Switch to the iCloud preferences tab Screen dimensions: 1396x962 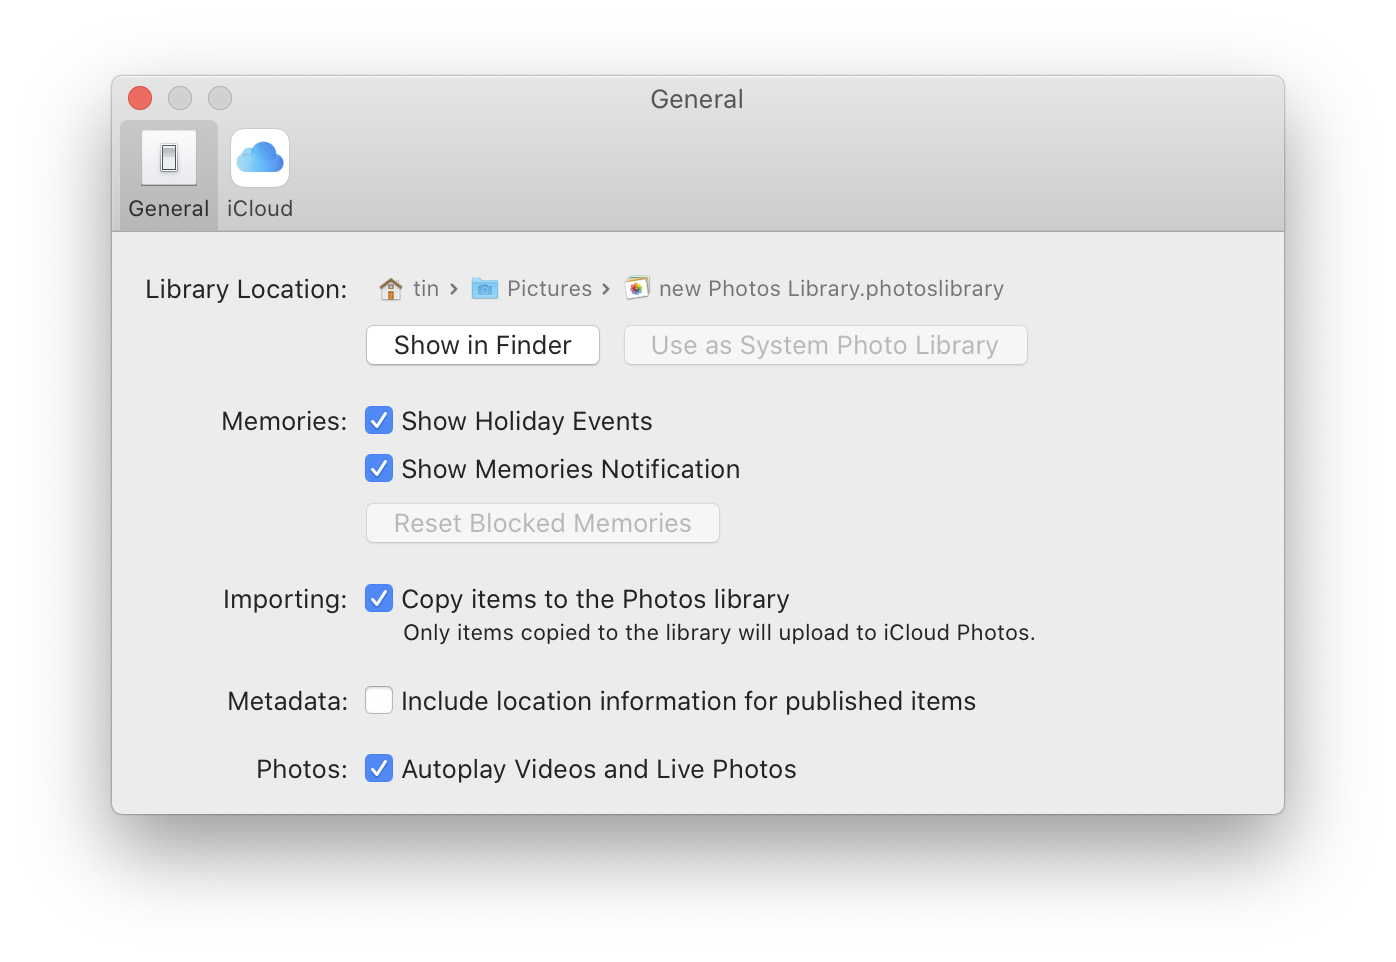(260, 175)
